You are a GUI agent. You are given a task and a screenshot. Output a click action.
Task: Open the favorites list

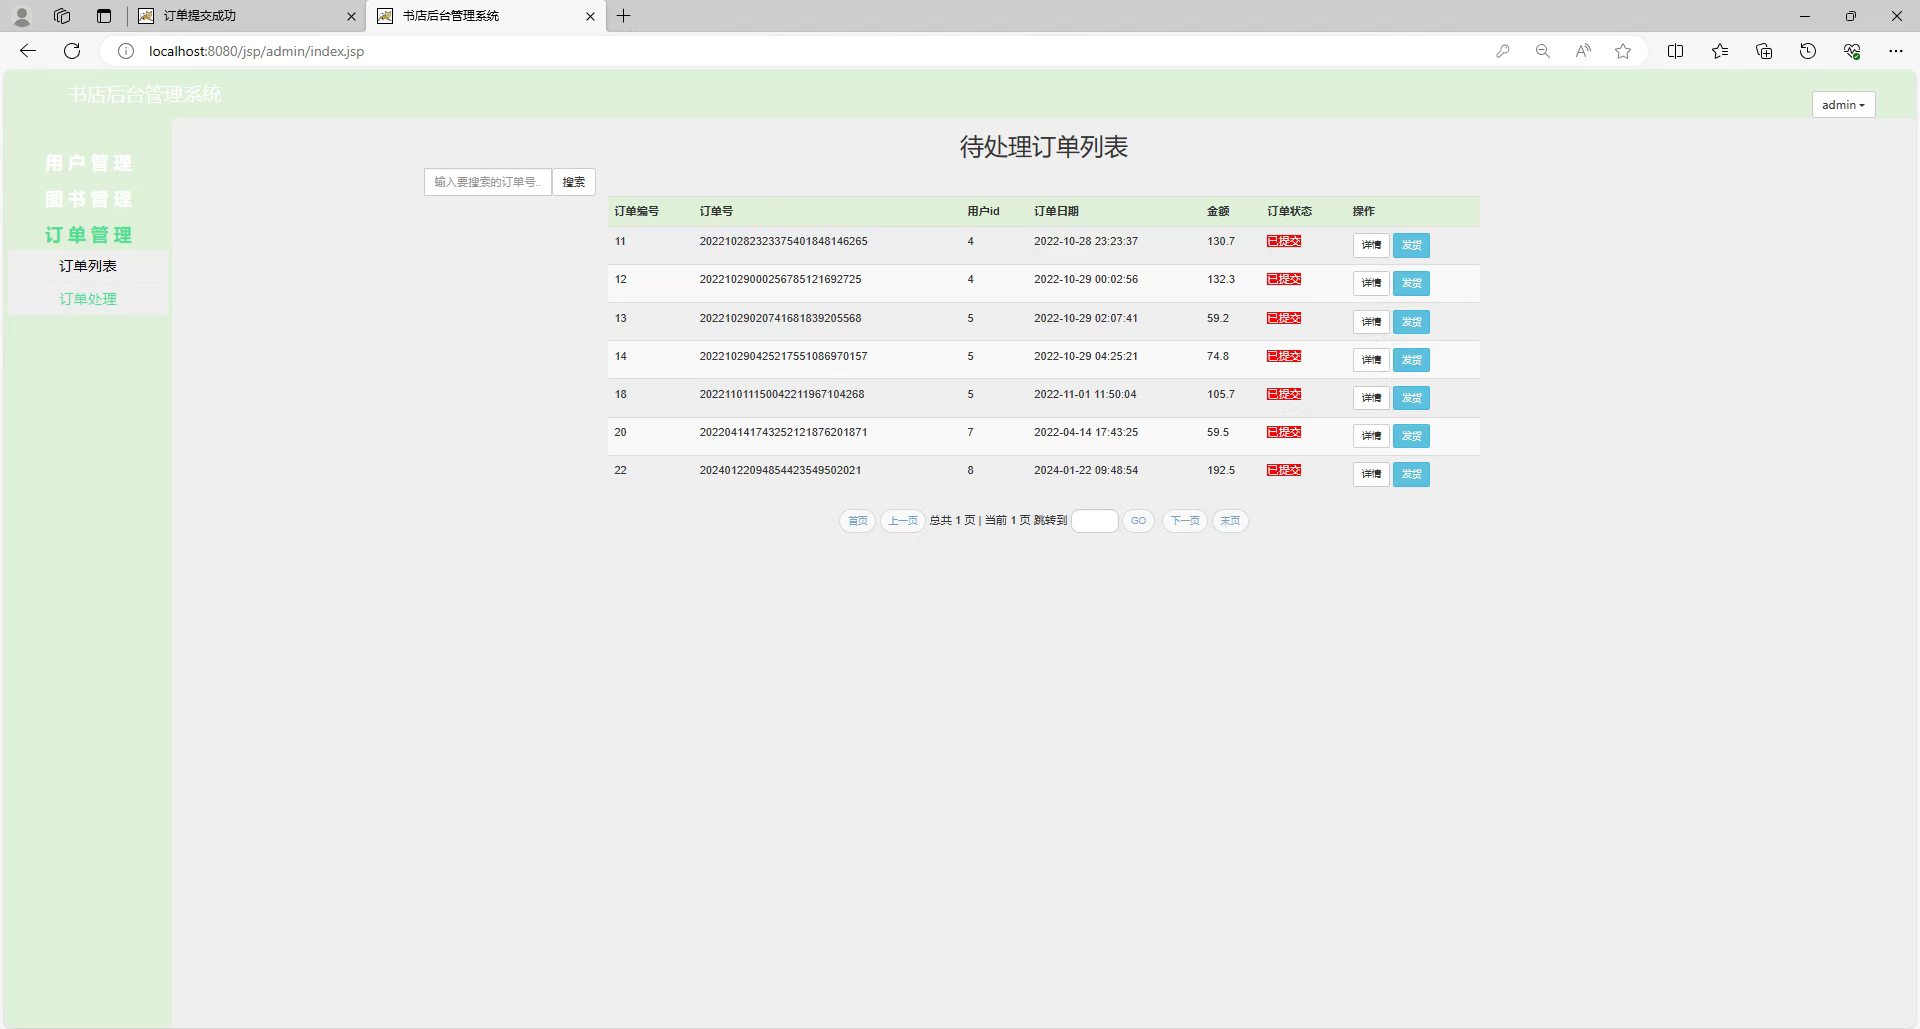[1720, 51]
